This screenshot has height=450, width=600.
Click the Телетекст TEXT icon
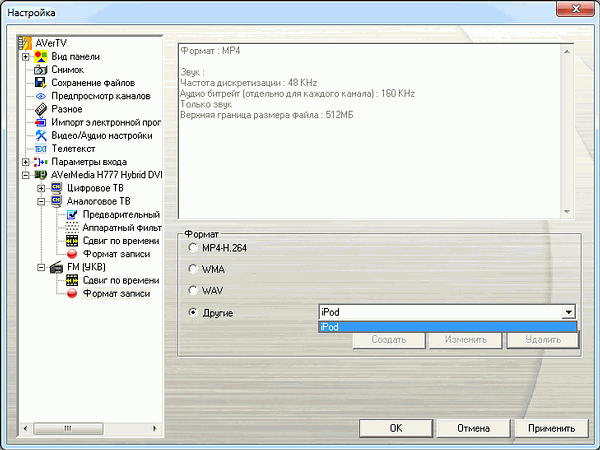pos(41,149)
